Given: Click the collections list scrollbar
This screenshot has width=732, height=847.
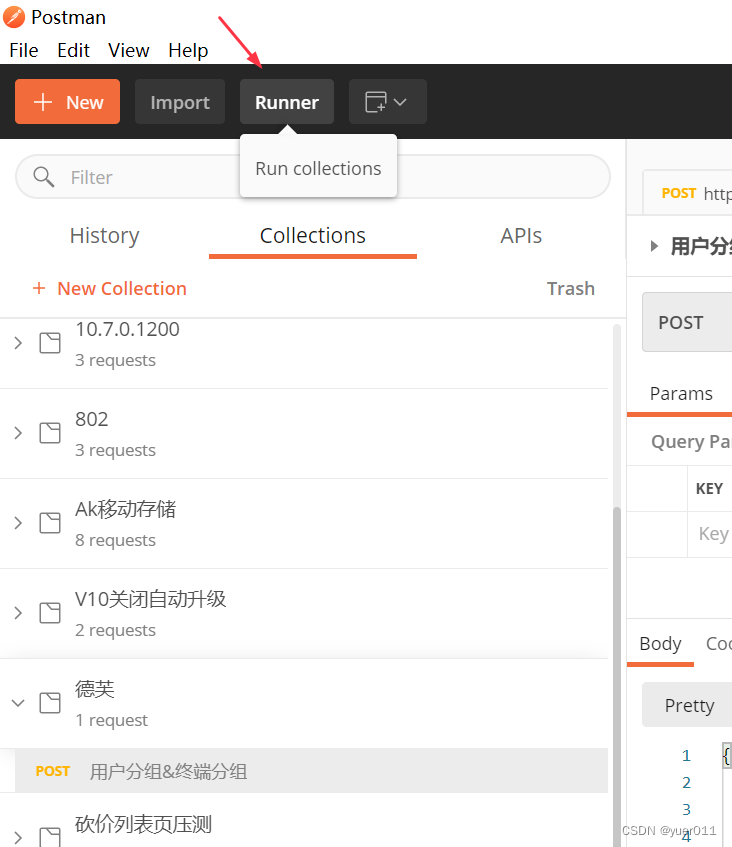Looking at the screenshot, I should 616,675.
